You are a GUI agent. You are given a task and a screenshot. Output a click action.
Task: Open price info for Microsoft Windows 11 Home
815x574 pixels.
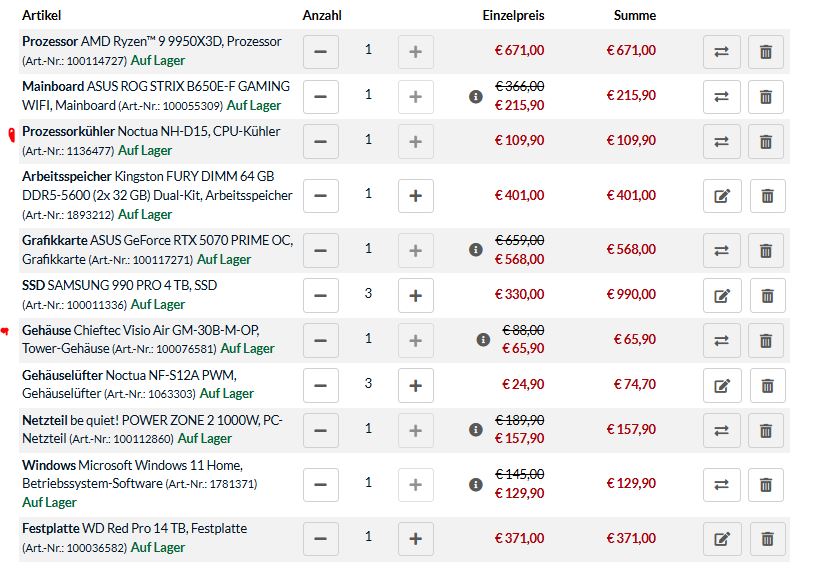(476, 485)
